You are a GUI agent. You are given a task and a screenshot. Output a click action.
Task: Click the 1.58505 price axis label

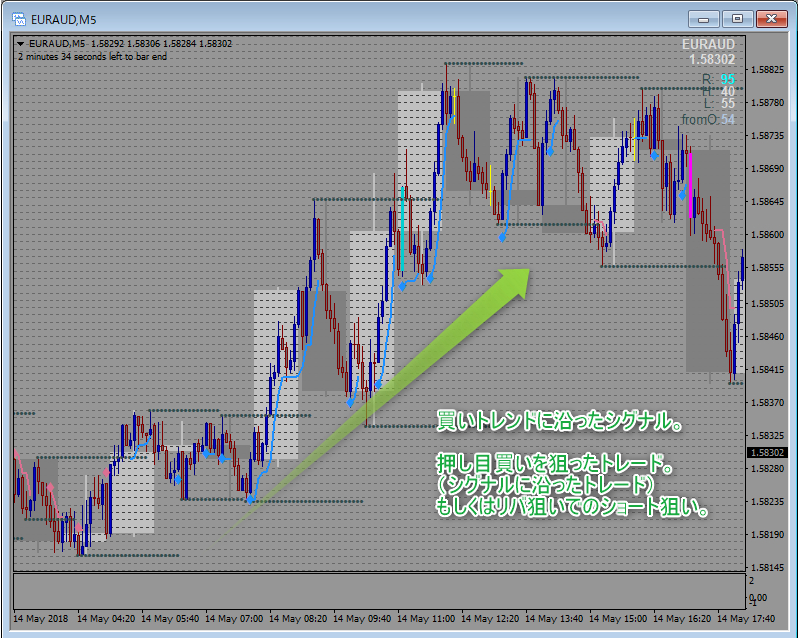[767, 303]
